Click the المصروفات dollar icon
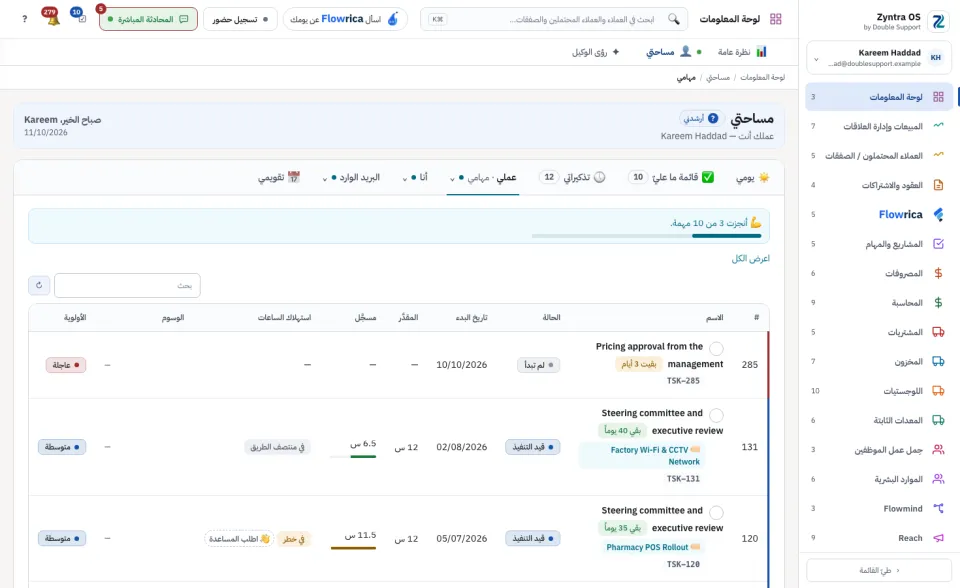 [x=938, y=273]
